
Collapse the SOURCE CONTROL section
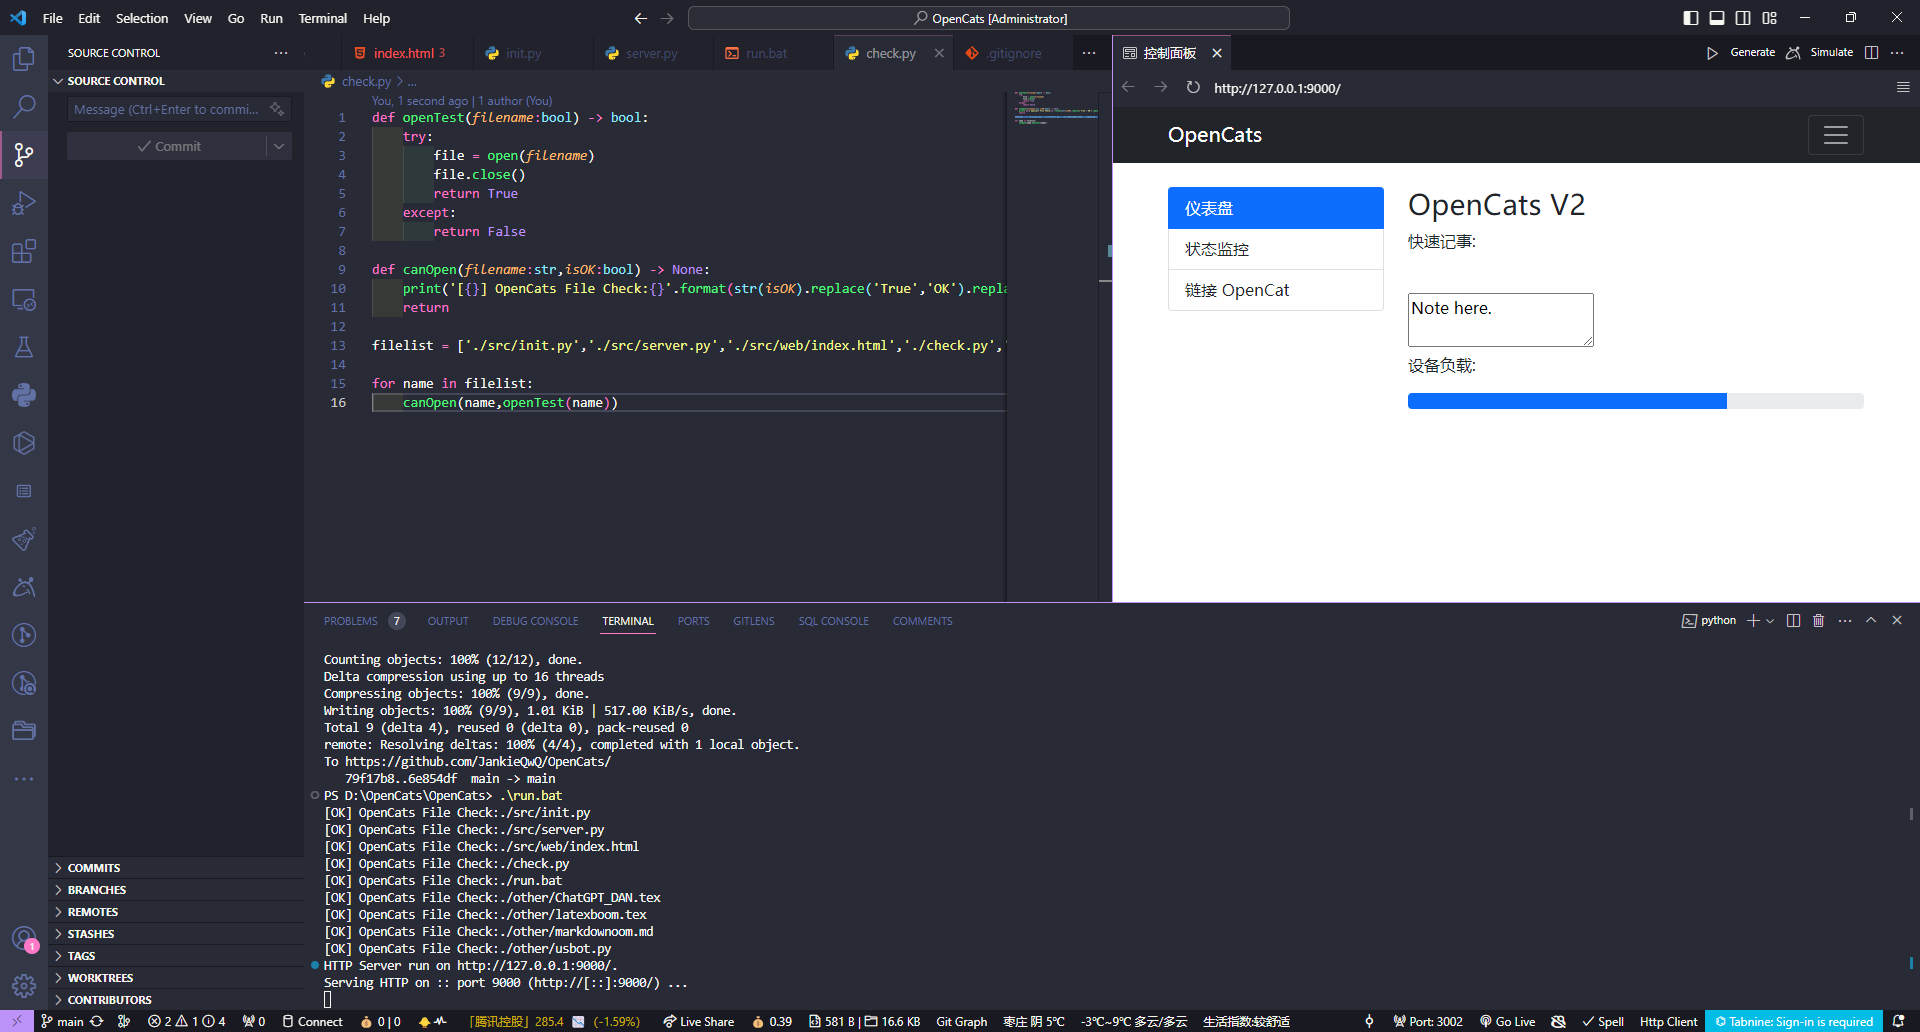pyautogui.click(x=176, y=81)
